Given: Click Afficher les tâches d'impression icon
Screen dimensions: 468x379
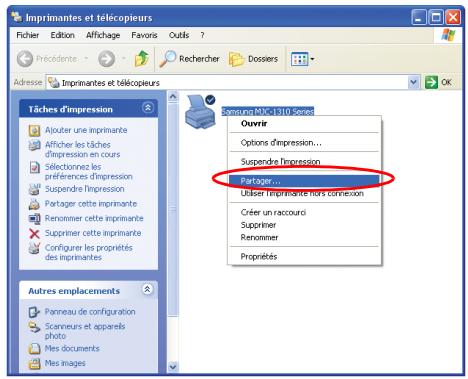Looking at the screenshot, I should (34, 145).
